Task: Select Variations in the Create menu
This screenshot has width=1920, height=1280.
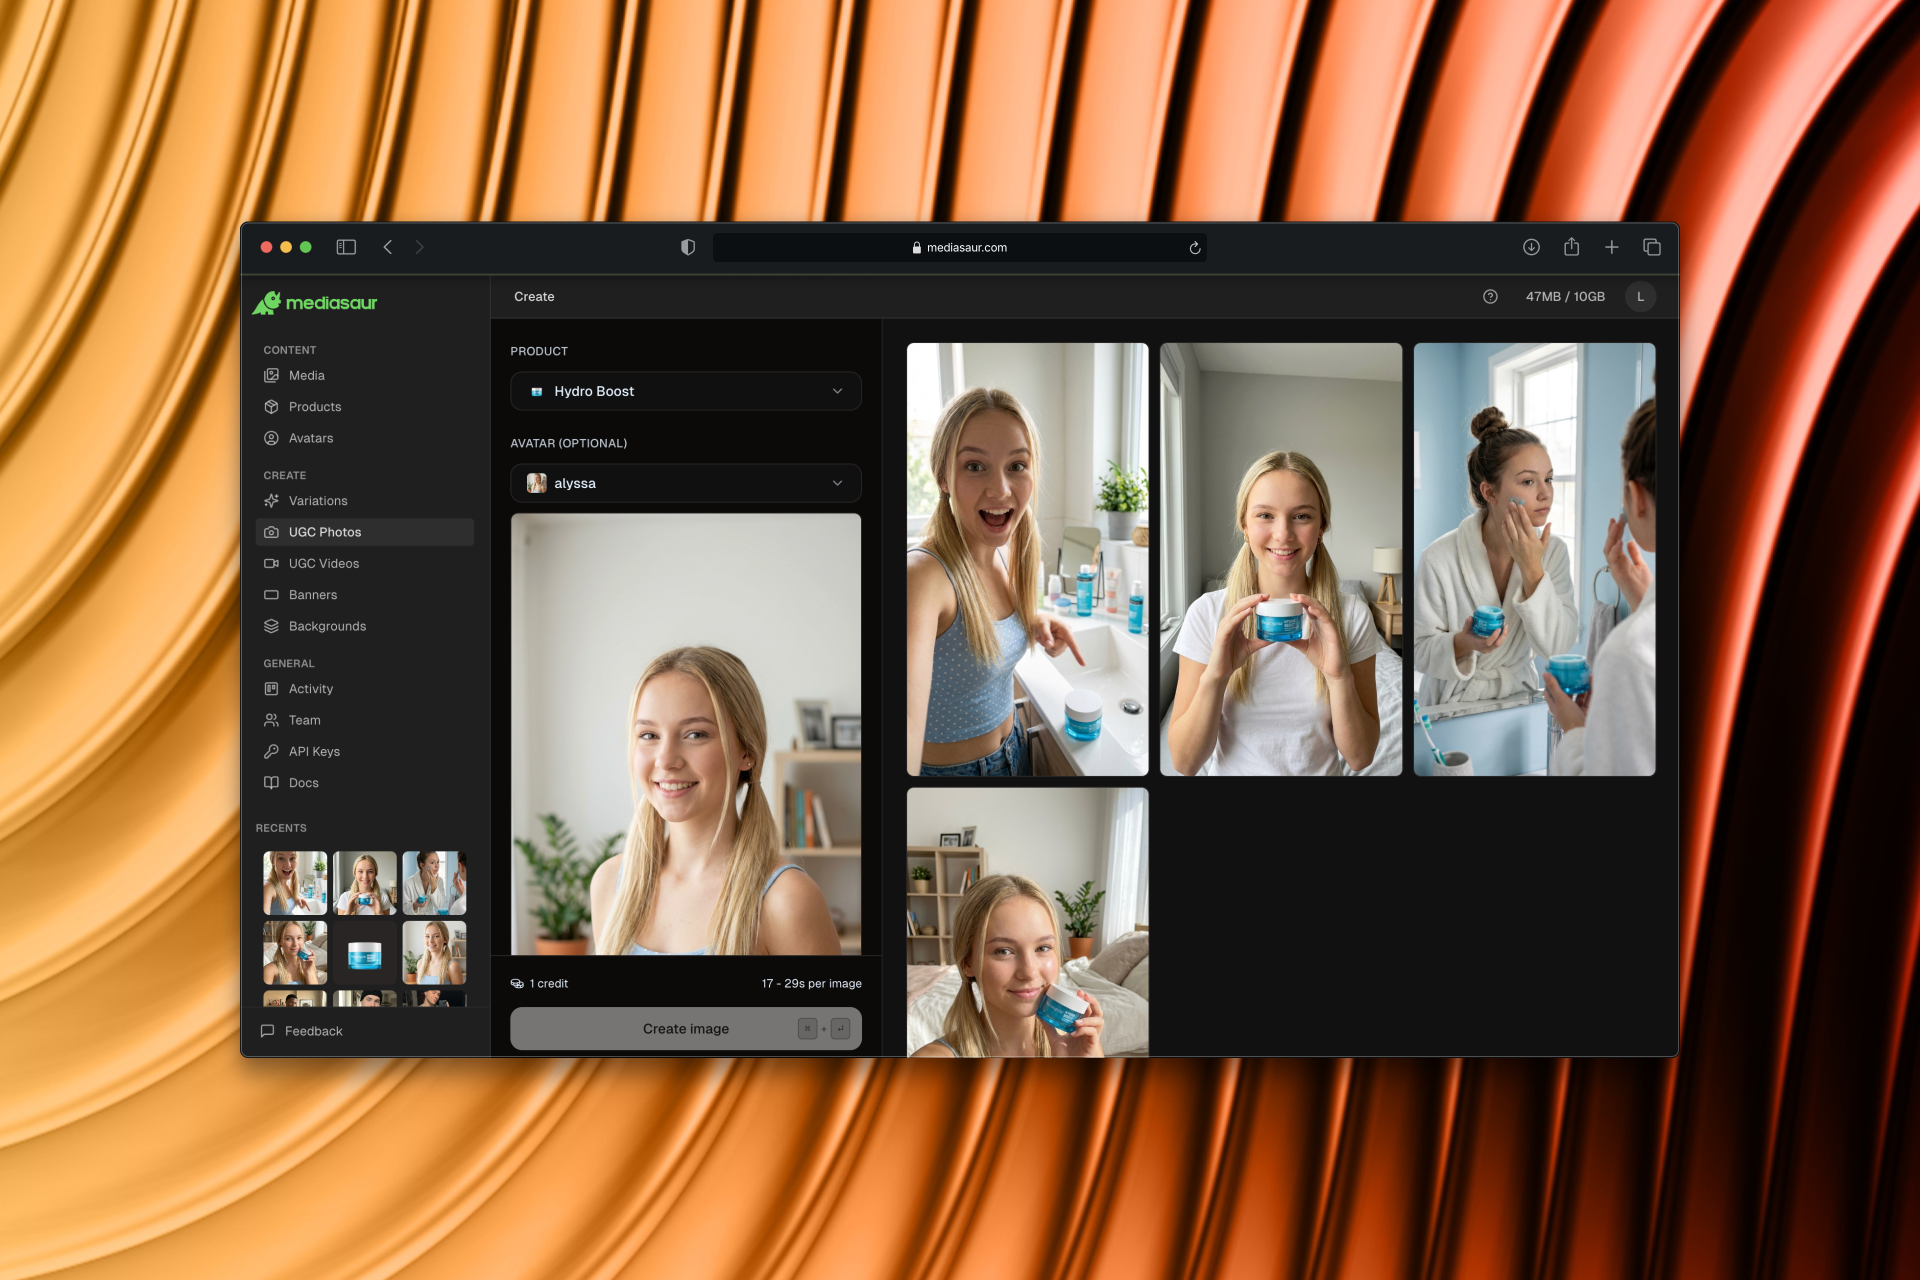Action: [318, 501]
